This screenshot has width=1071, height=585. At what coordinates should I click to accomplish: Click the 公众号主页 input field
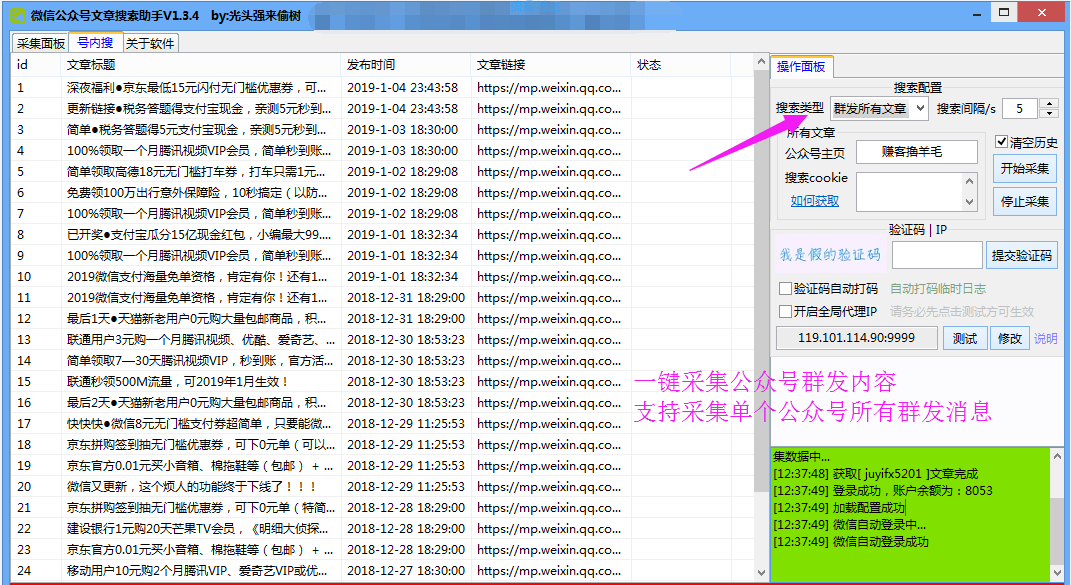coord(917,152)
